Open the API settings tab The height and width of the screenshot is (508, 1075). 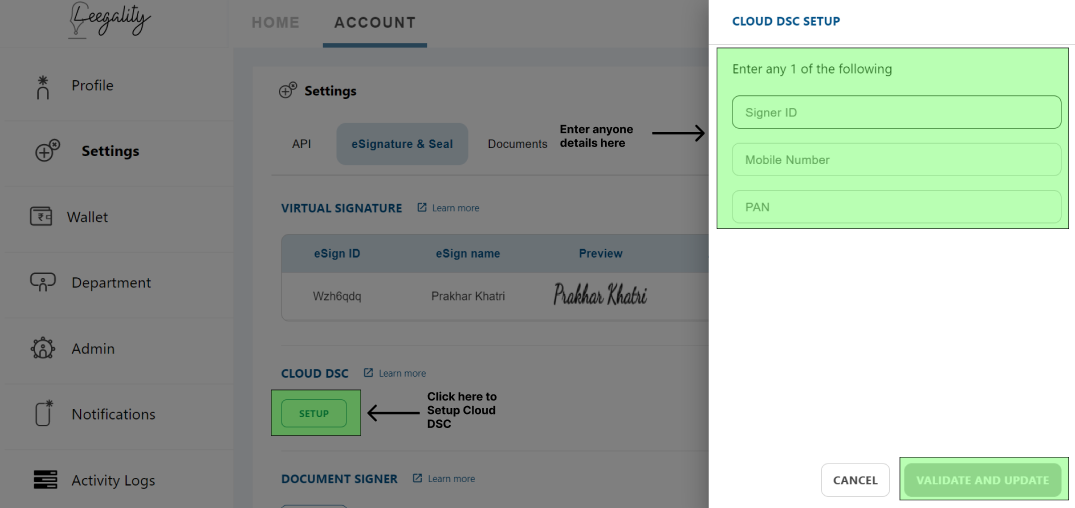tap(302, 144)
